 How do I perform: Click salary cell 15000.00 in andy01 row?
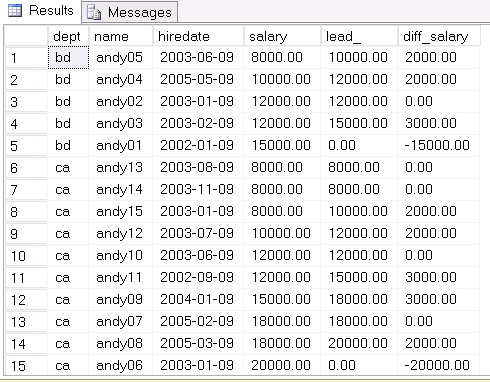(281, 145)
